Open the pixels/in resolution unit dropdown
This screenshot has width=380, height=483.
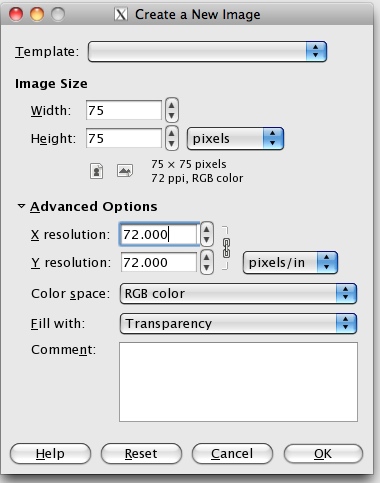[x=290, y=263]
